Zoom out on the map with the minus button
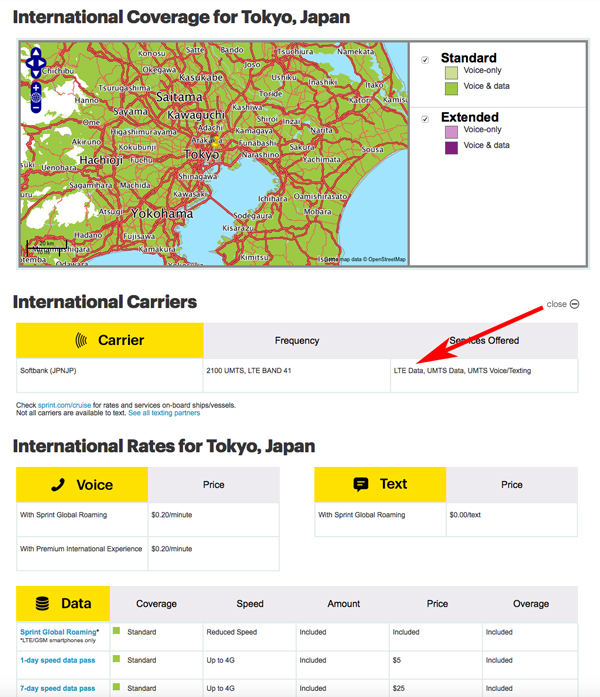This screenshot has height=697, width=600. coord(36,107)
